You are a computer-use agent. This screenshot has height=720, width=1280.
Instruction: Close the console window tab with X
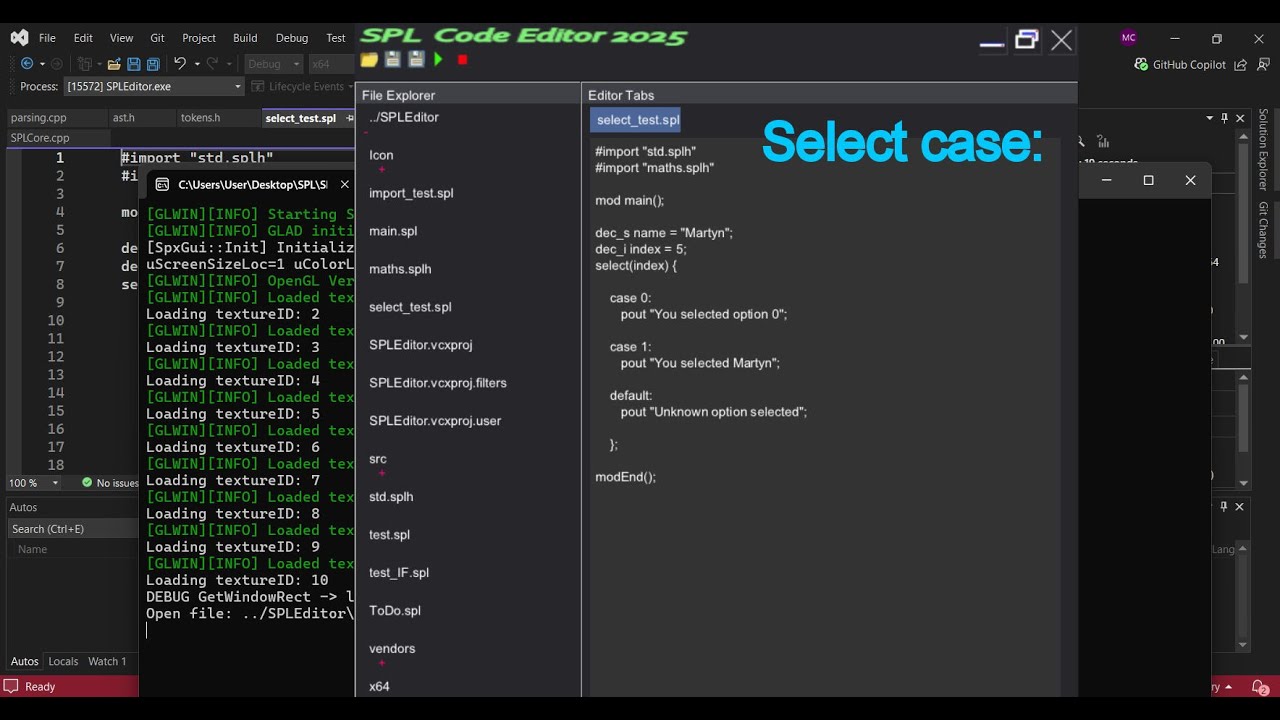(344, 184)
